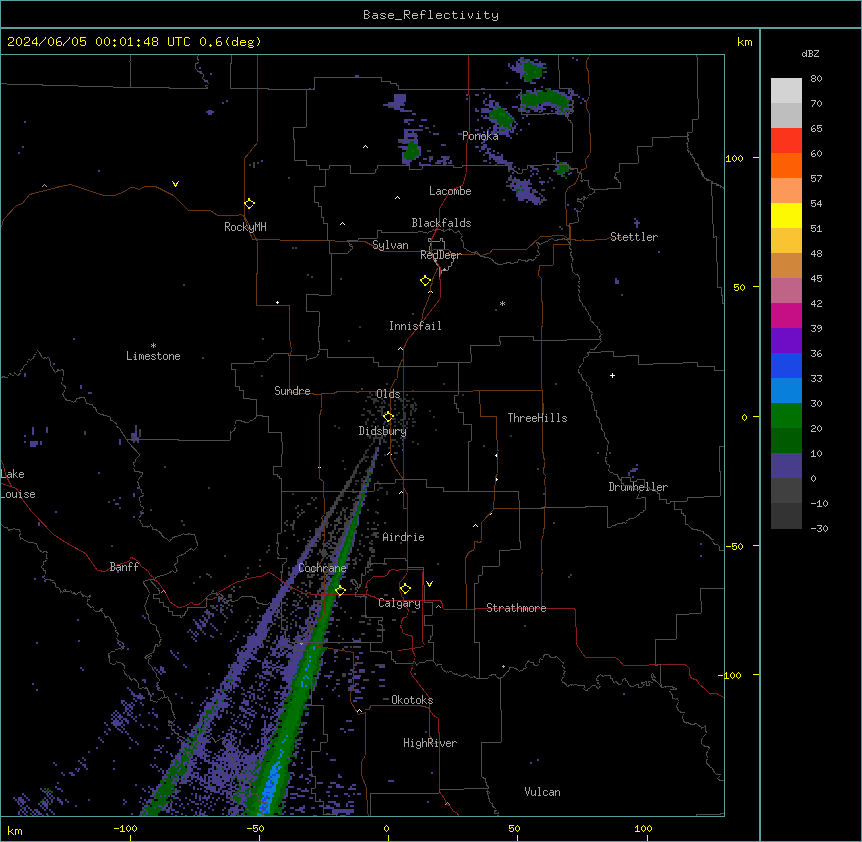Viewport: 862px width, 842px height.
Task: Click the Sundre town label
Action: point(292,391)
